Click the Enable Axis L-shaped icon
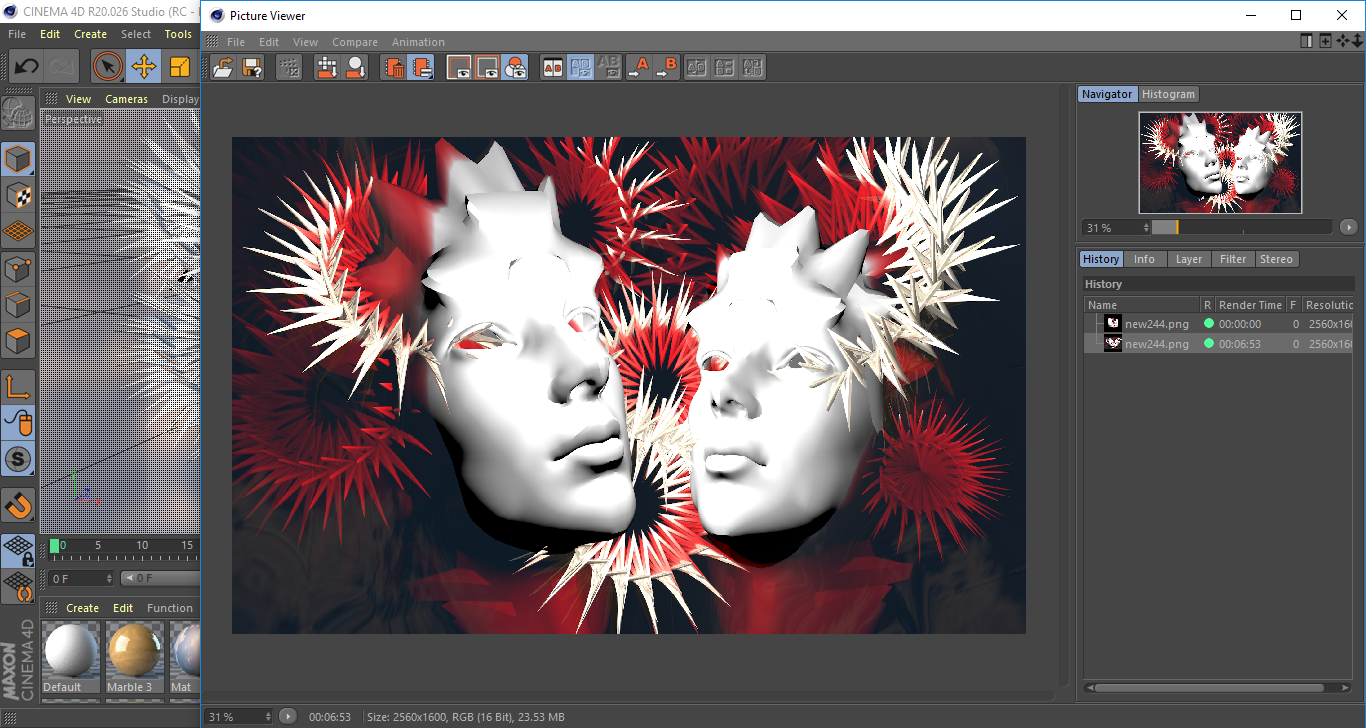The width and height of the screenshot is (1366, 728). pos(18,387)
